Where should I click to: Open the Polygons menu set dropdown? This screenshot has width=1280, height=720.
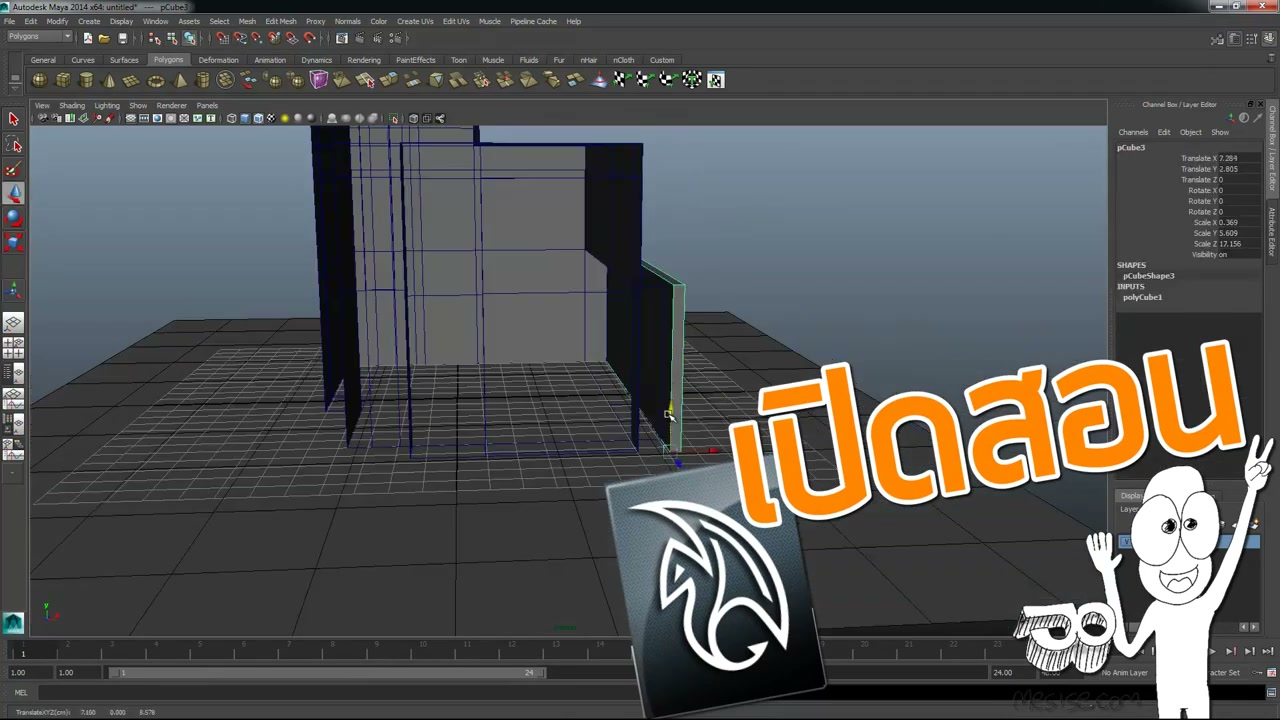[x=39, y=37]
